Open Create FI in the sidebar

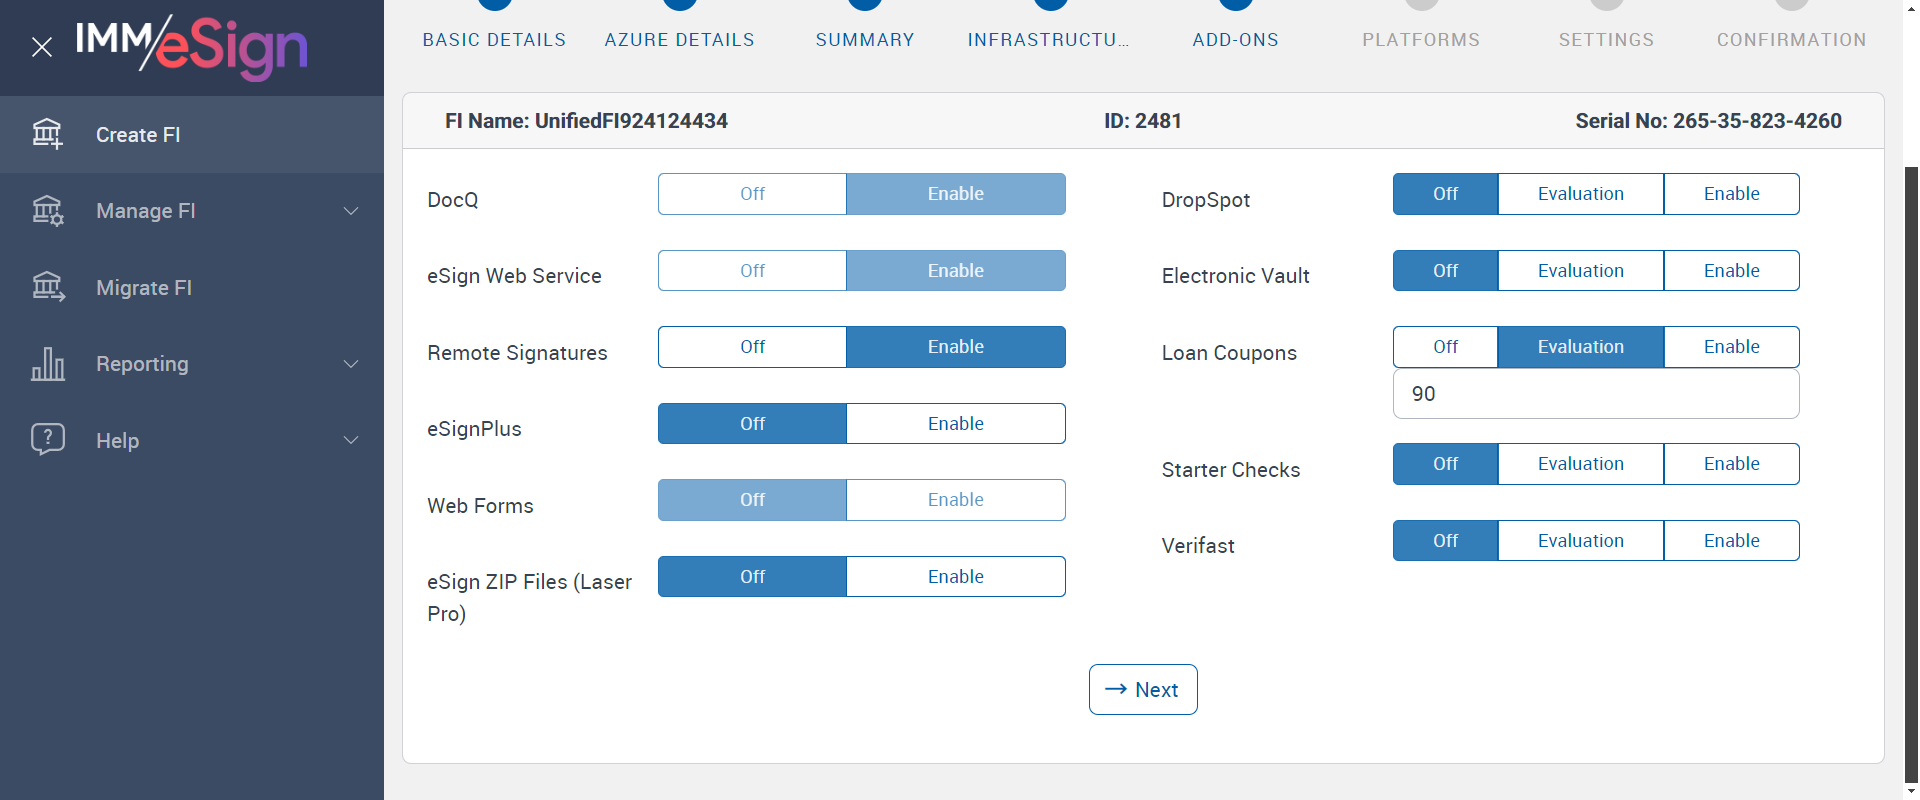point(192,134)
